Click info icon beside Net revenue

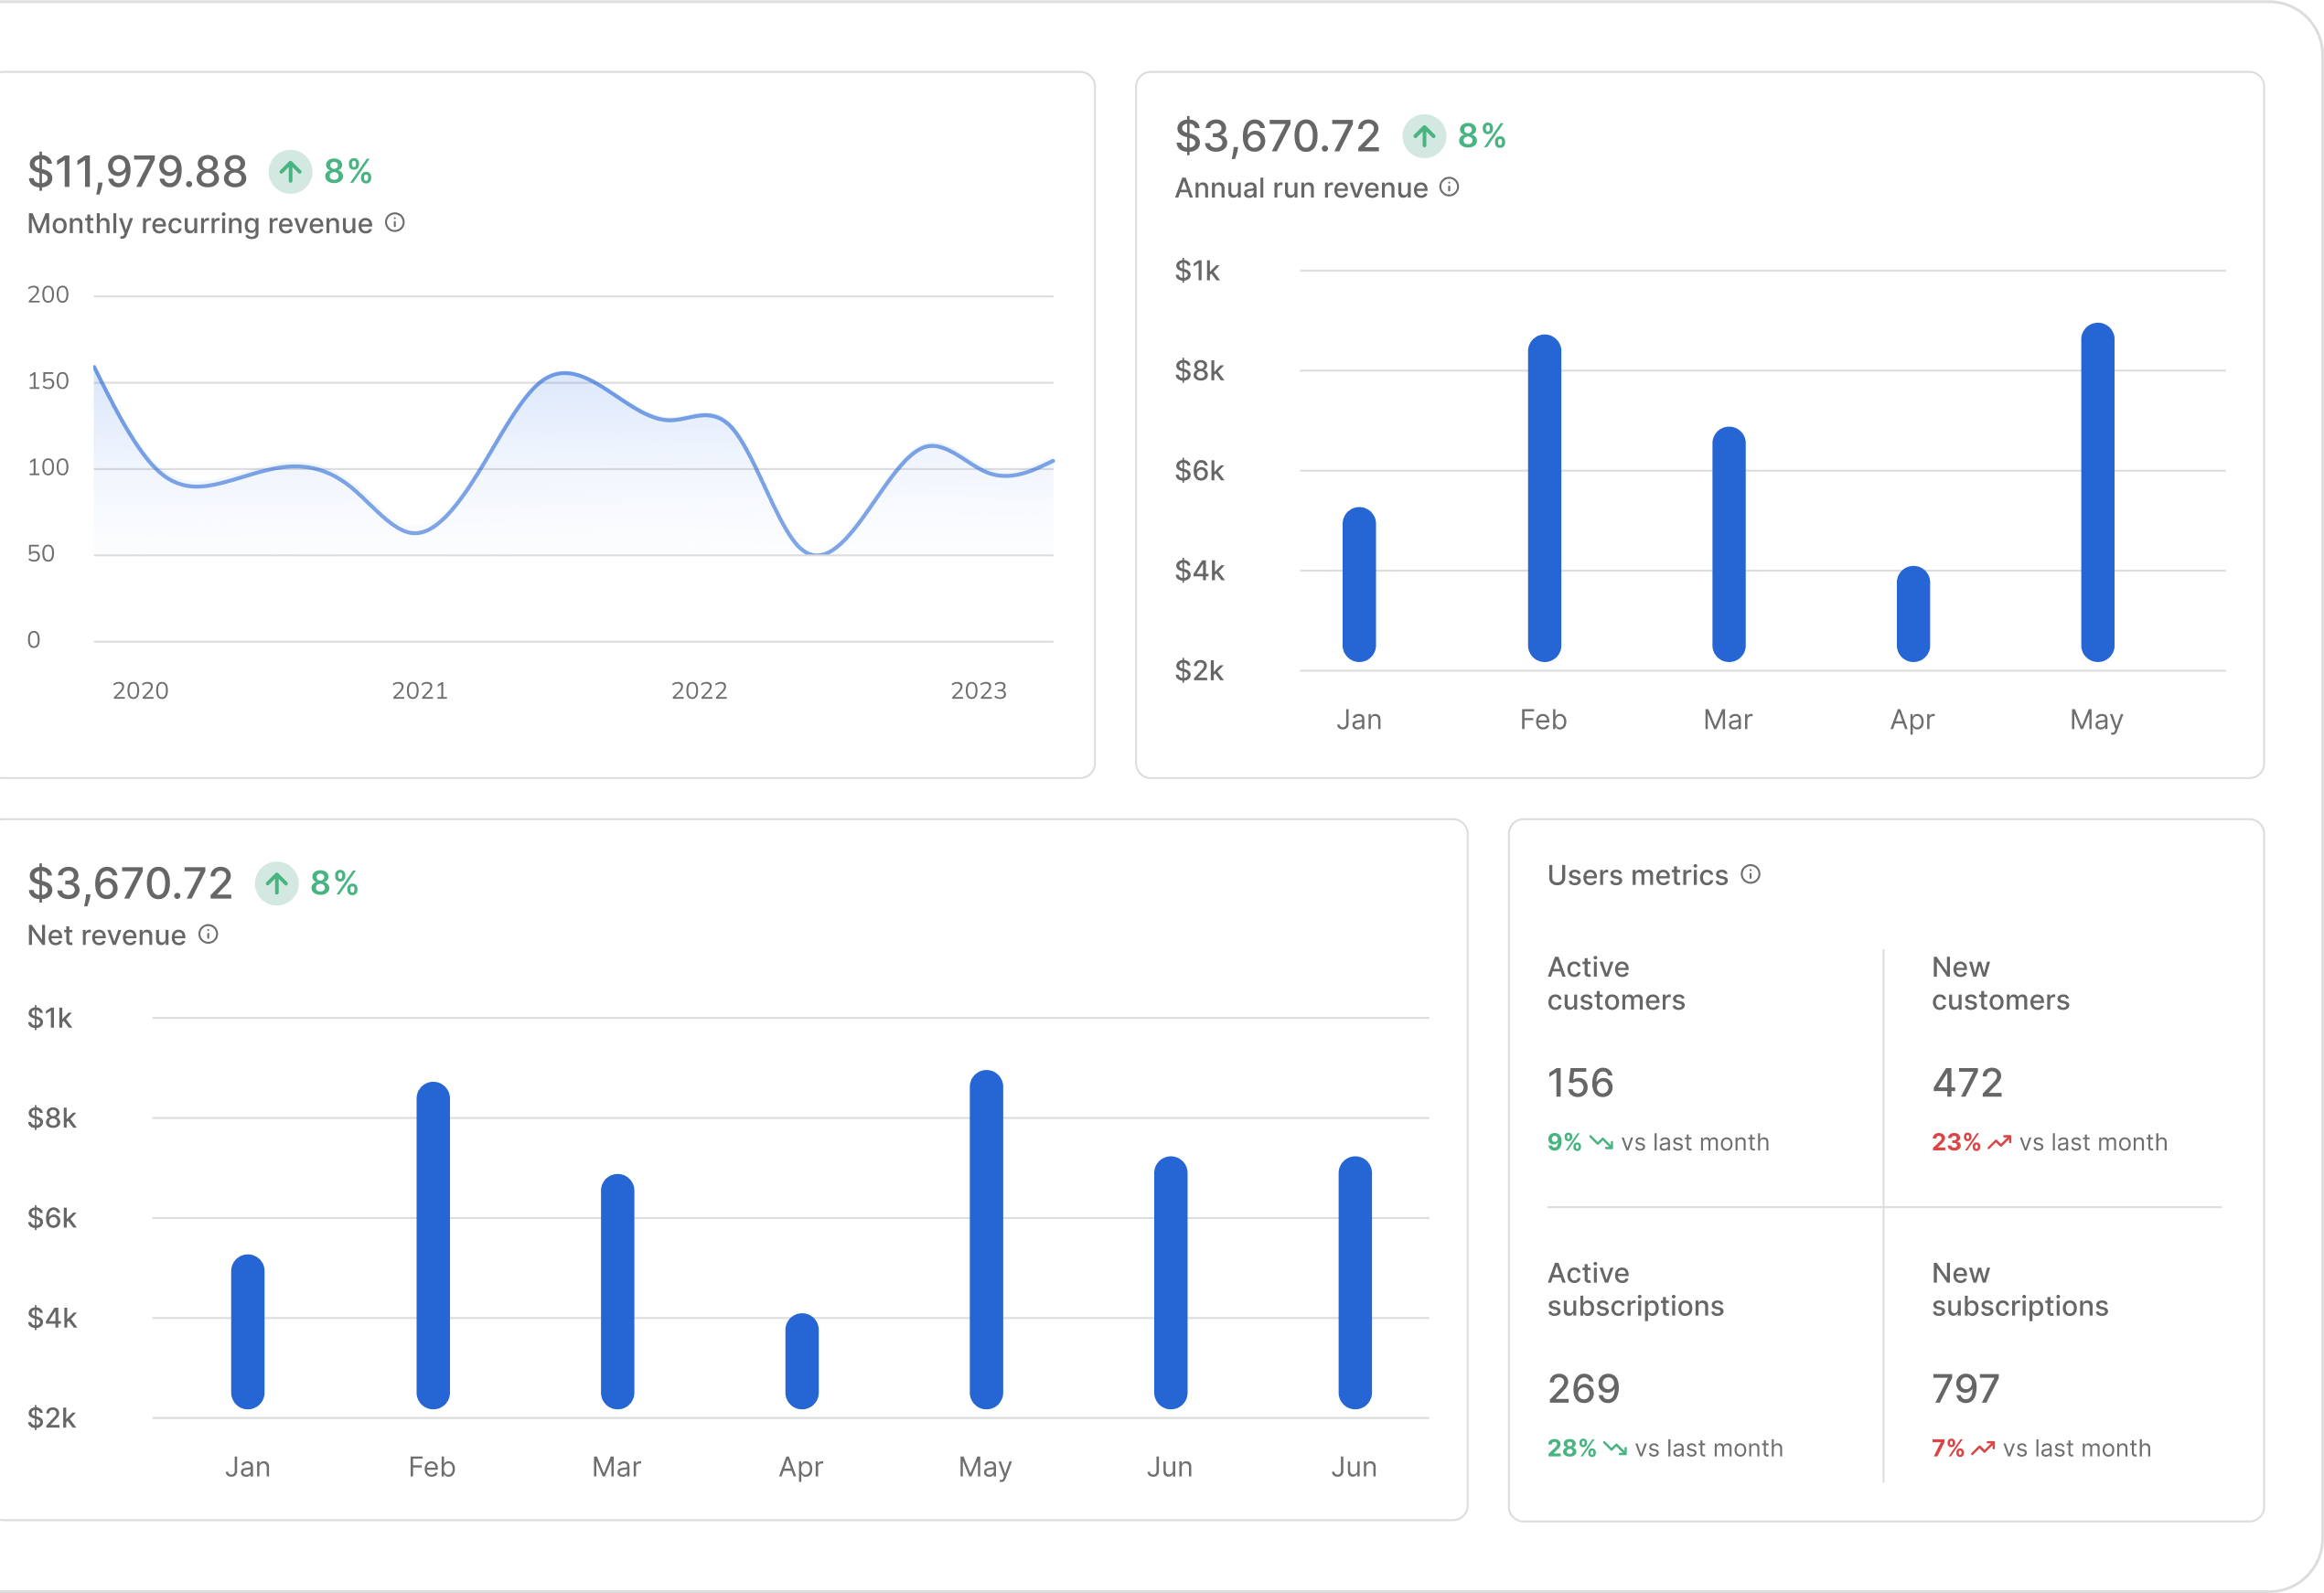click(x=208, y=934)
